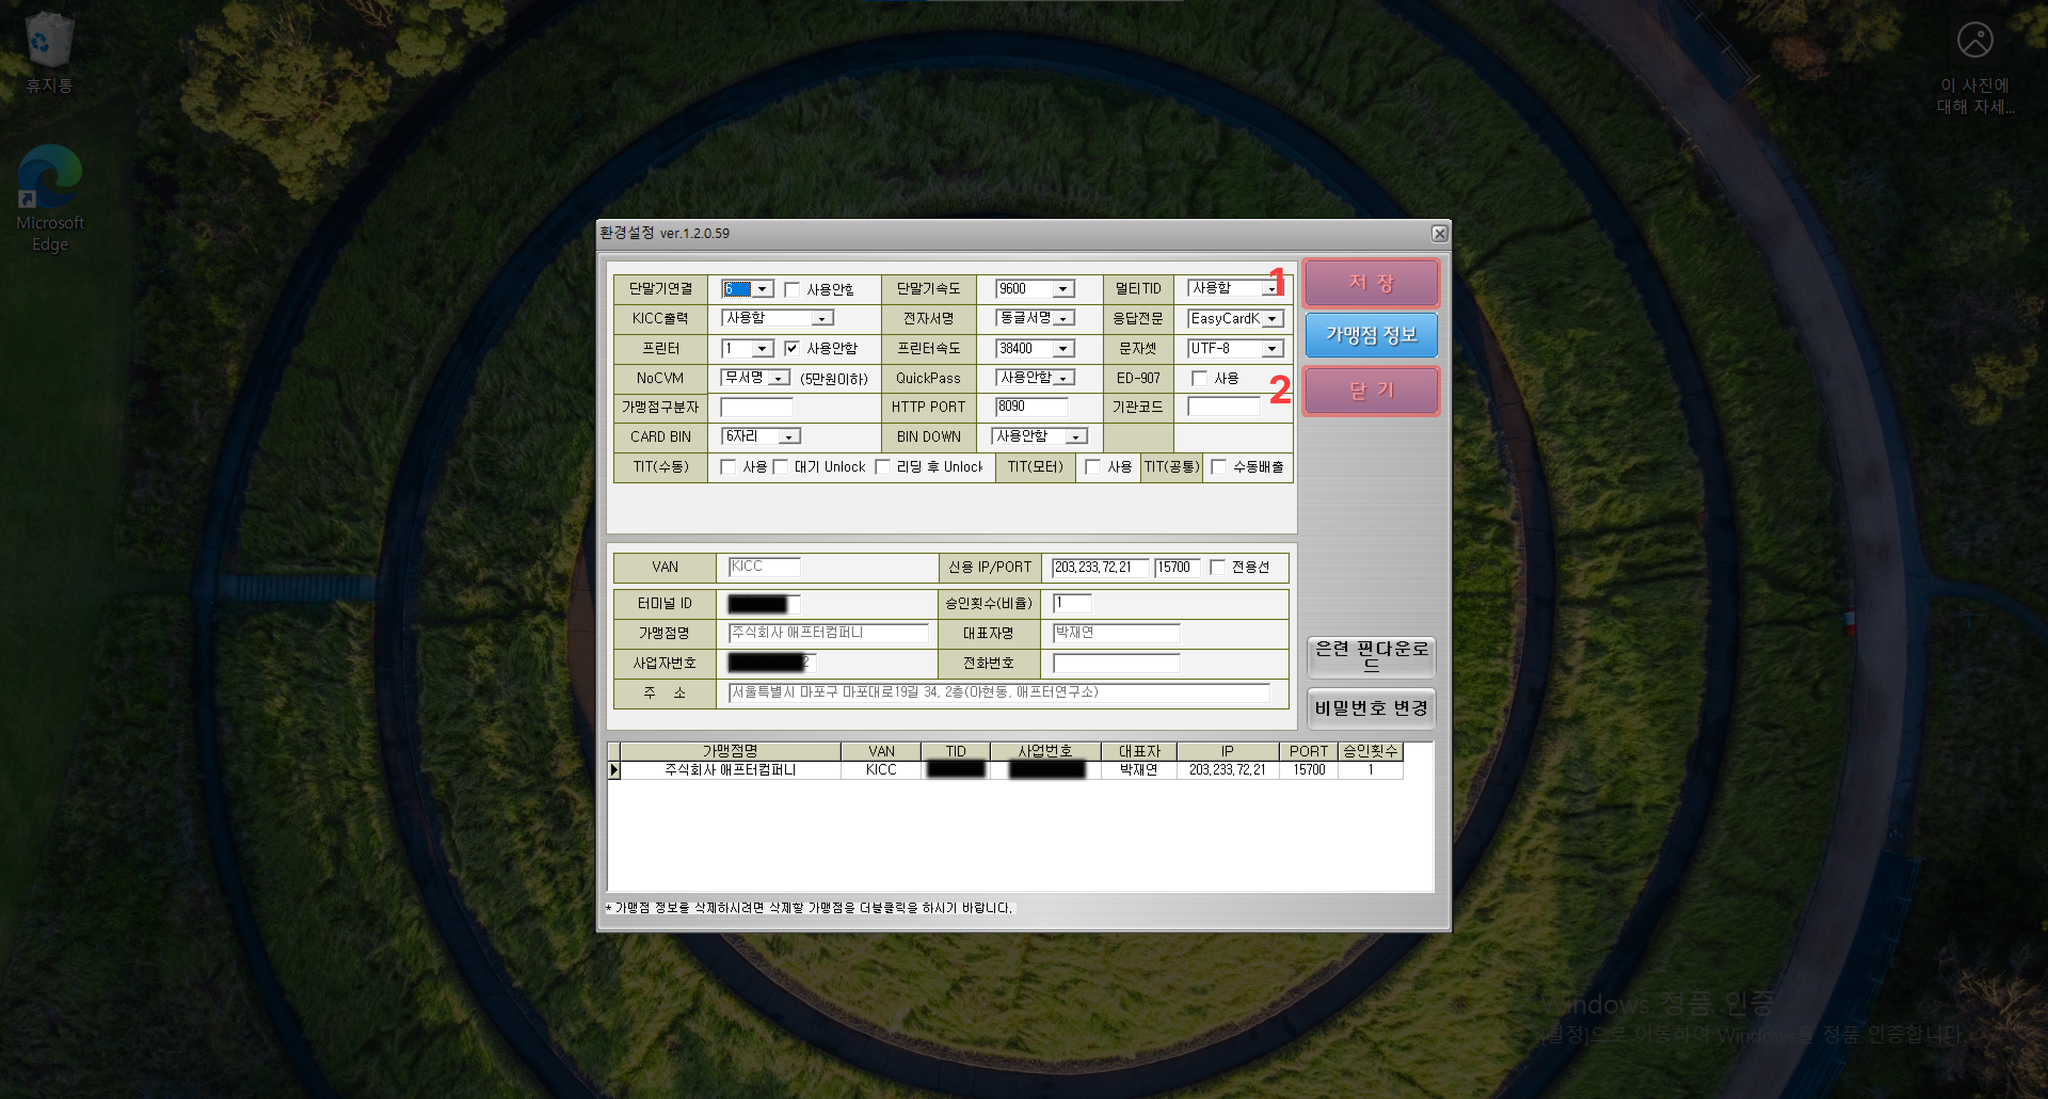Image resolution: width=2048 pixels, height=1099 pixels.
Task: Enable the 전용선 checkbox
Action: (x=1217, y=567)
